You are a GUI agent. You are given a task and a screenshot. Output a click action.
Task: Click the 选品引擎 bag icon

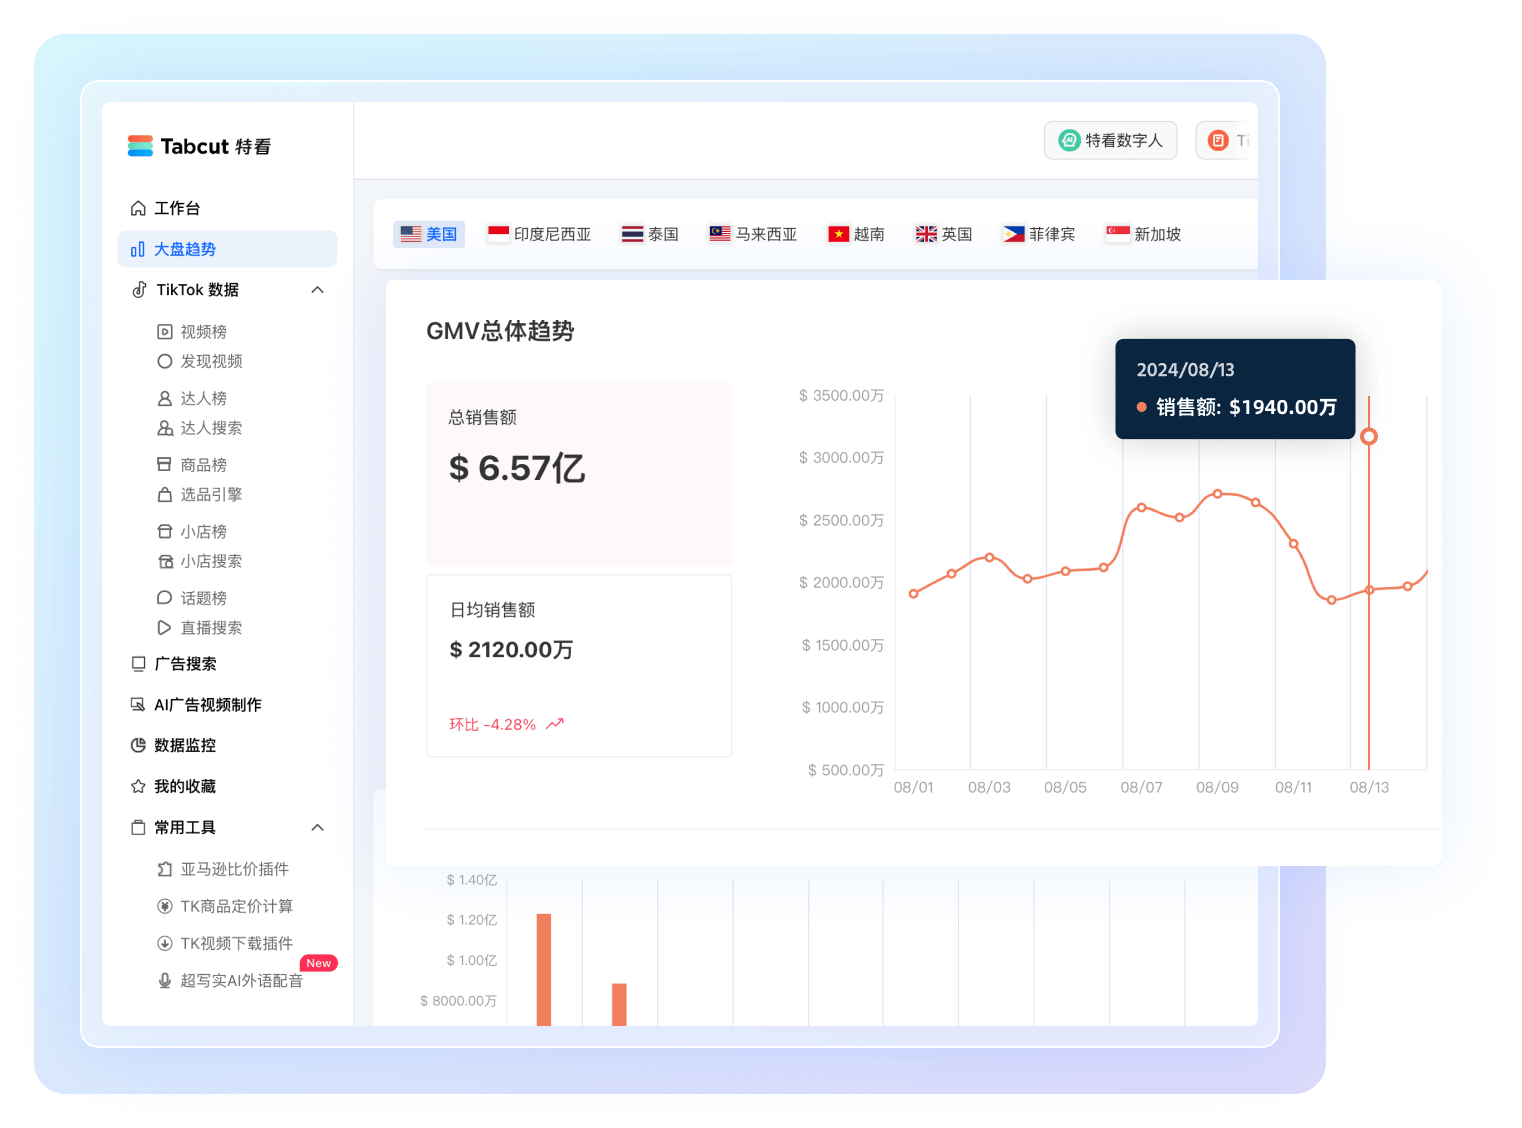(165, 494)
